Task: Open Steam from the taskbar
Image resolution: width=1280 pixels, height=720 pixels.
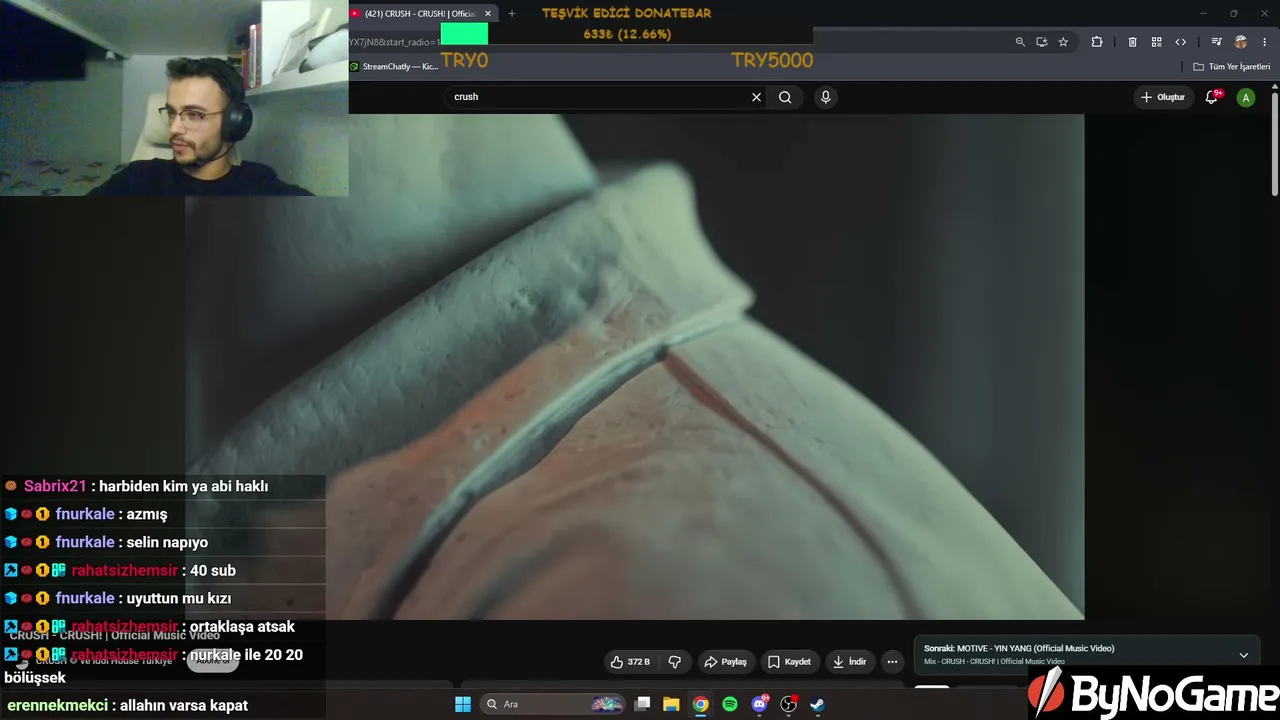Action: click(x=817, y=704)
